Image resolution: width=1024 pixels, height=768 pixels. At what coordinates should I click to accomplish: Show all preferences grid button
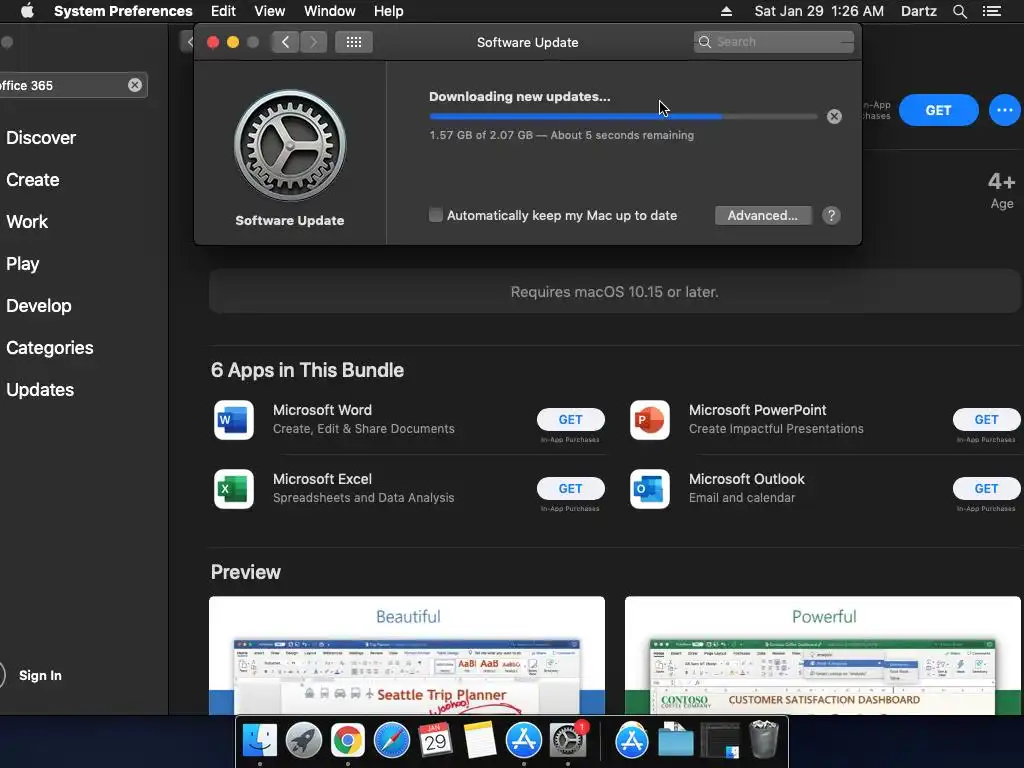pos(354,42)
